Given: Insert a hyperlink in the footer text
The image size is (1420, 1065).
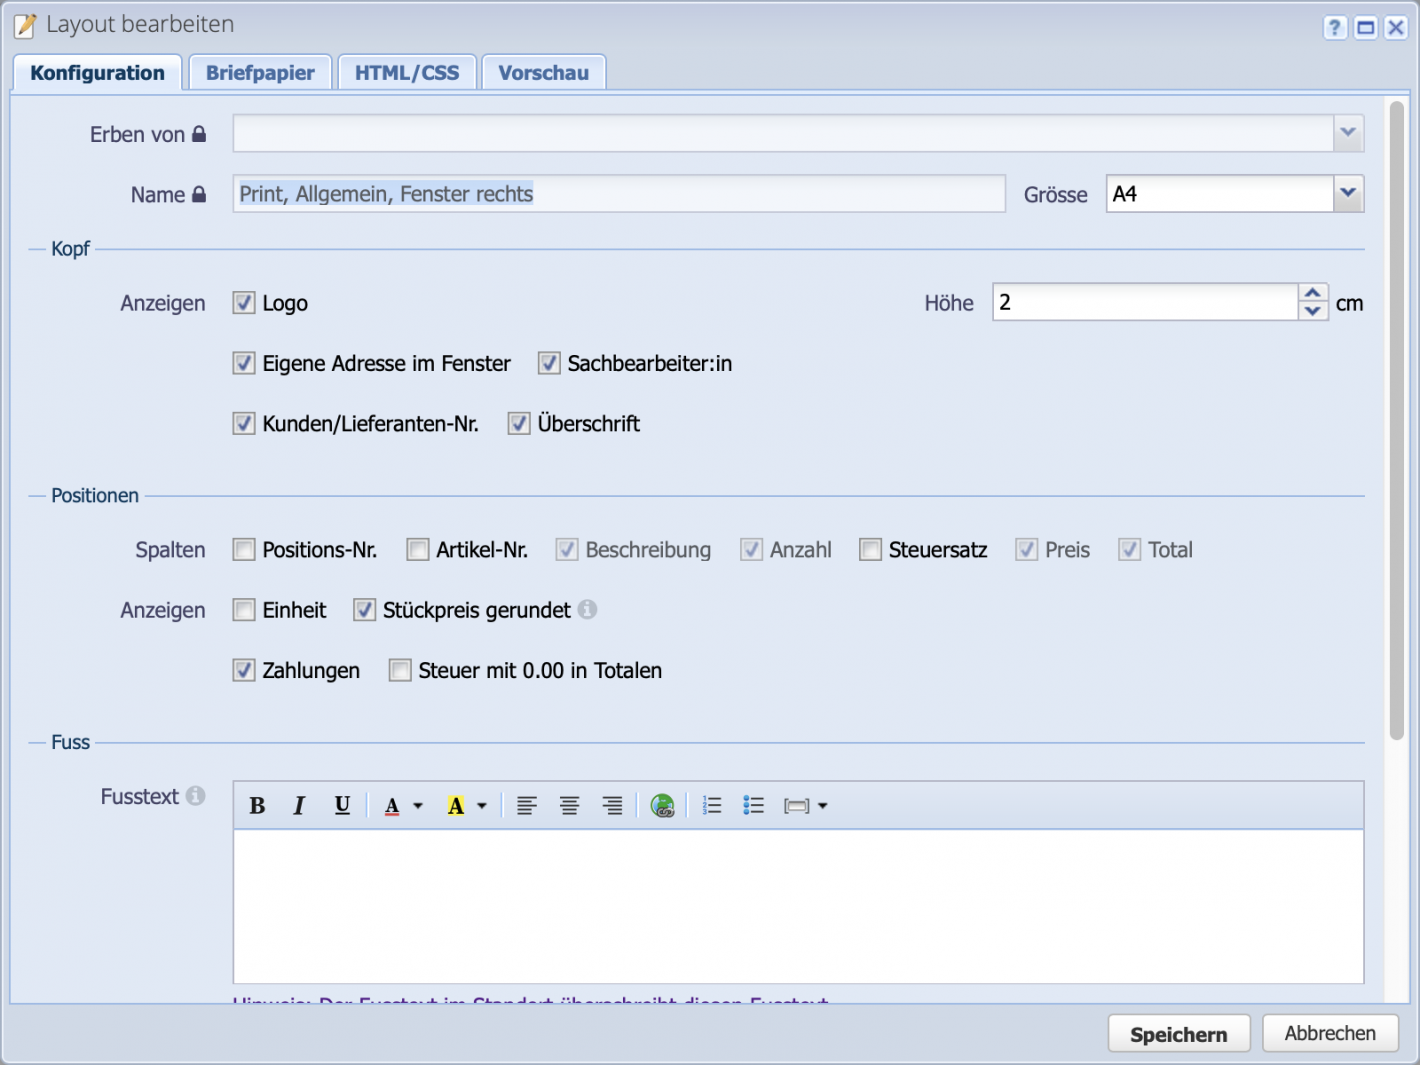Looking at the screenshot, I should 661,805.
